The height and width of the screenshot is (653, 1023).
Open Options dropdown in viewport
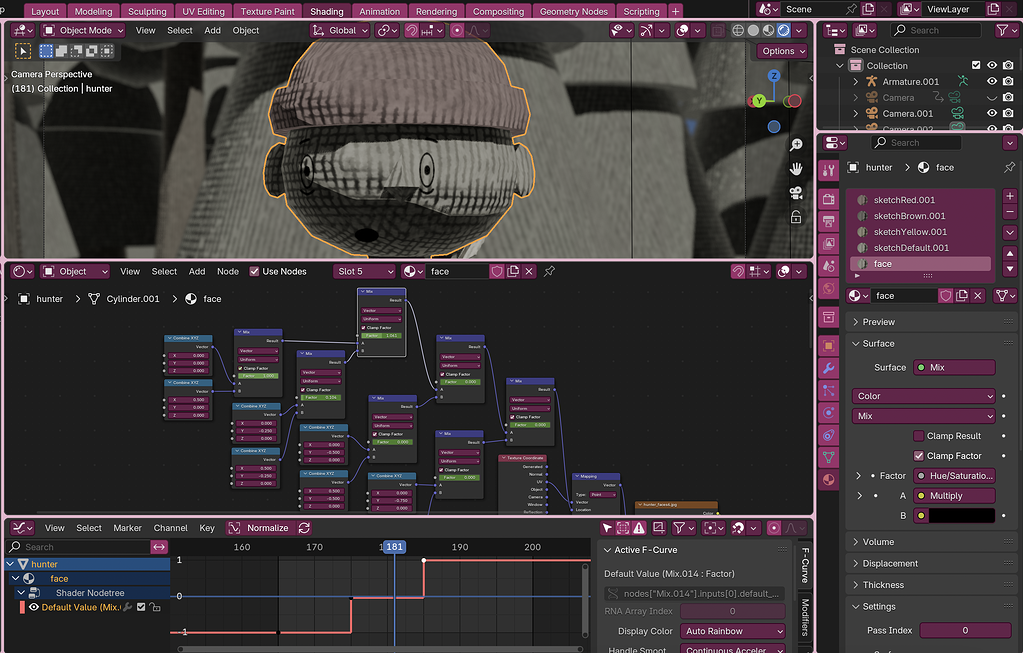coord(783,51)
